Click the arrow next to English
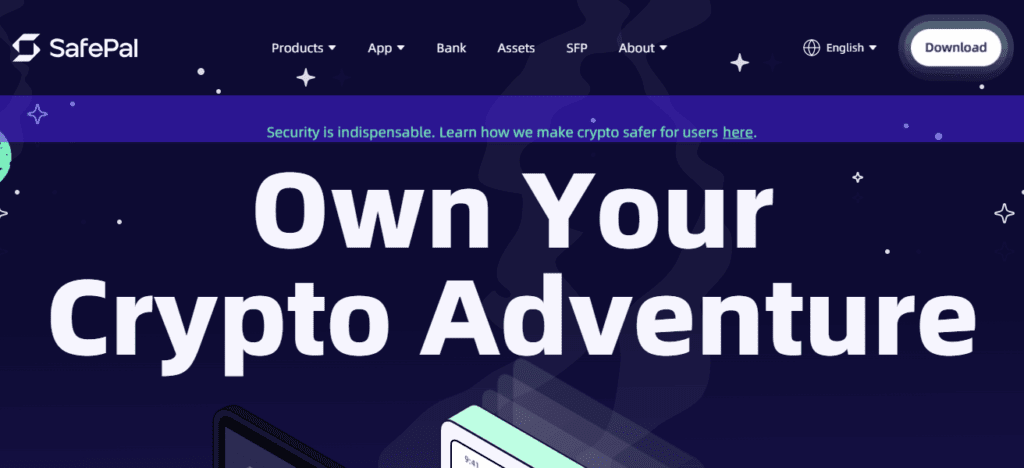The height and width of the screenshot is (468, 1024). [872, 48]
